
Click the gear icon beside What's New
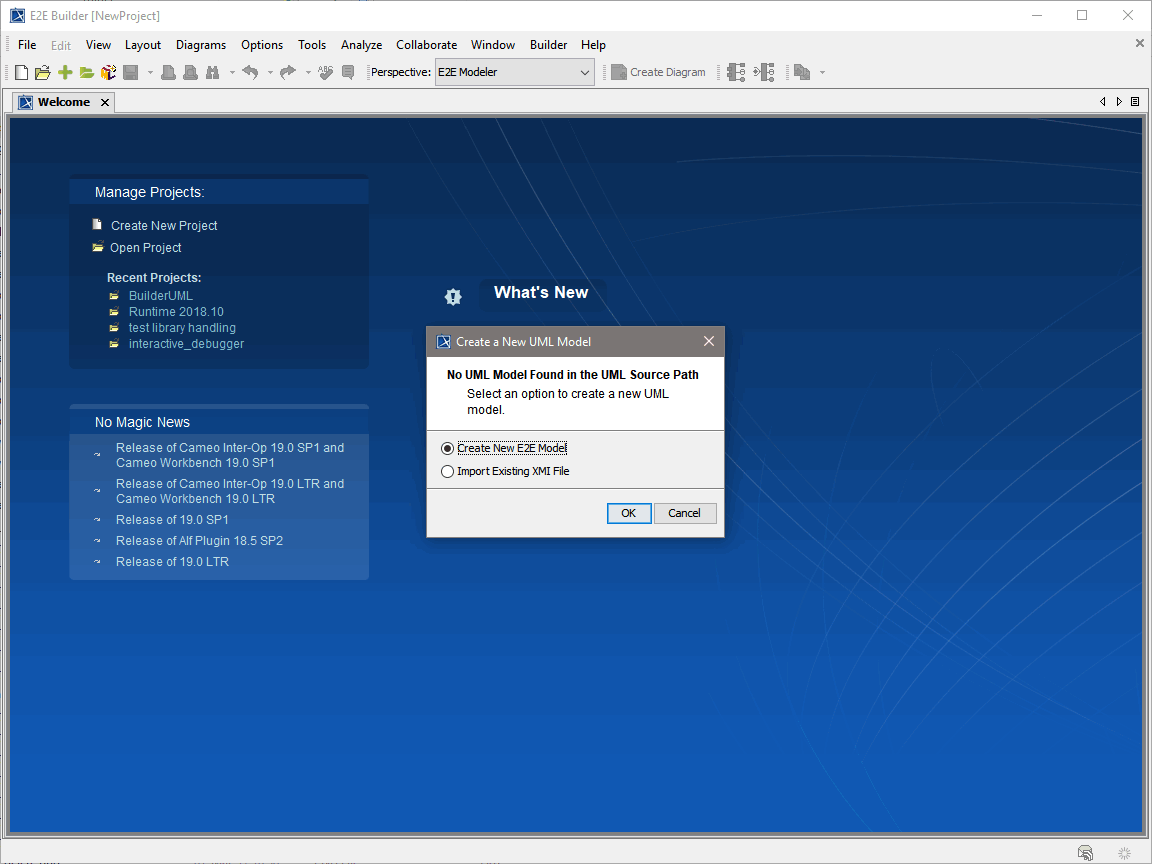(x=453, y=296)
